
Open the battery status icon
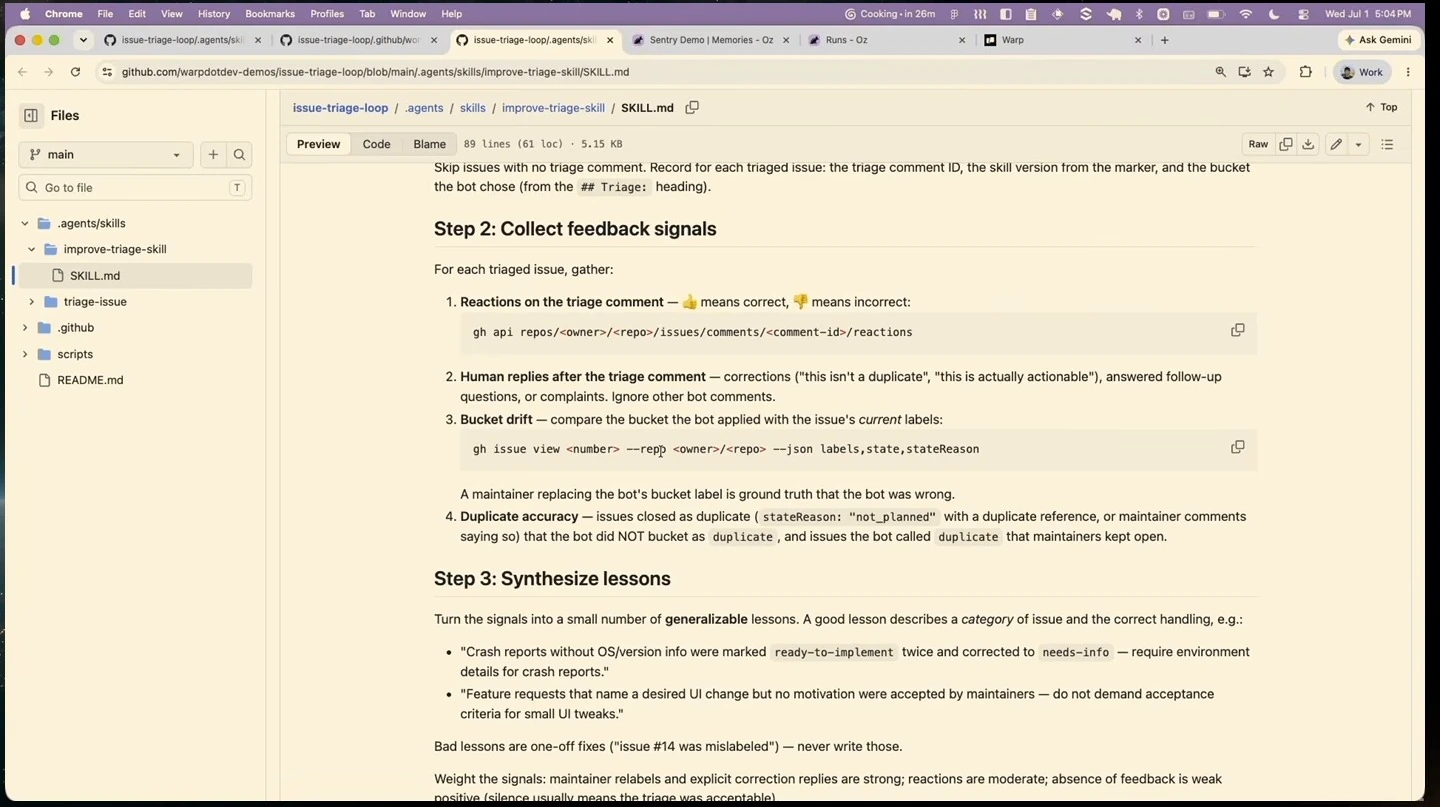pyautogui.click(x=1216, y=14)
